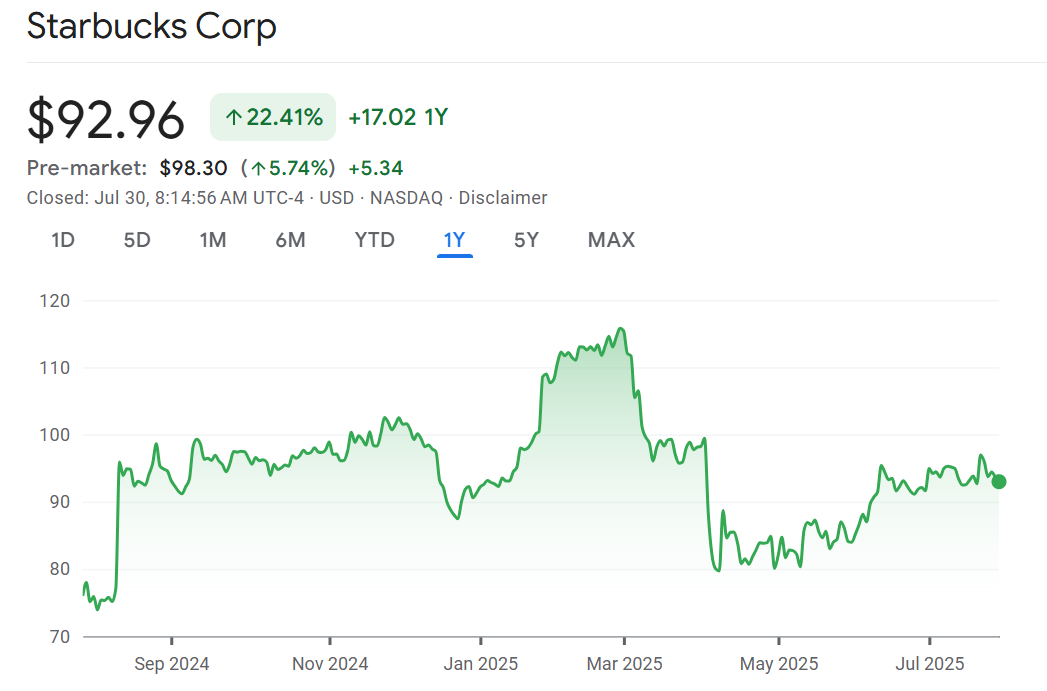
Task: Switch chart to 5Y range
Action: pos(526,240)
